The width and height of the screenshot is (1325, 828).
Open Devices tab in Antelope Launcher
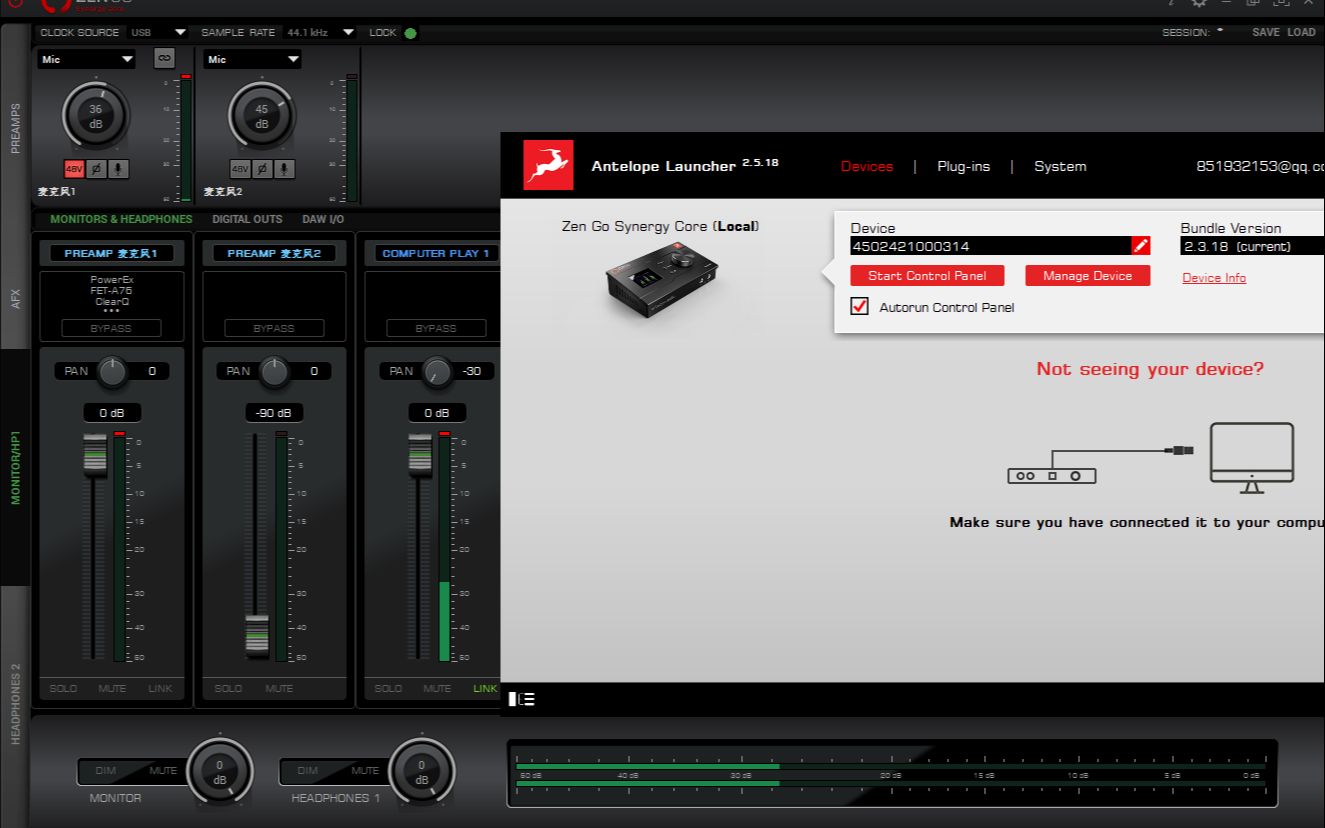point(867,166)
